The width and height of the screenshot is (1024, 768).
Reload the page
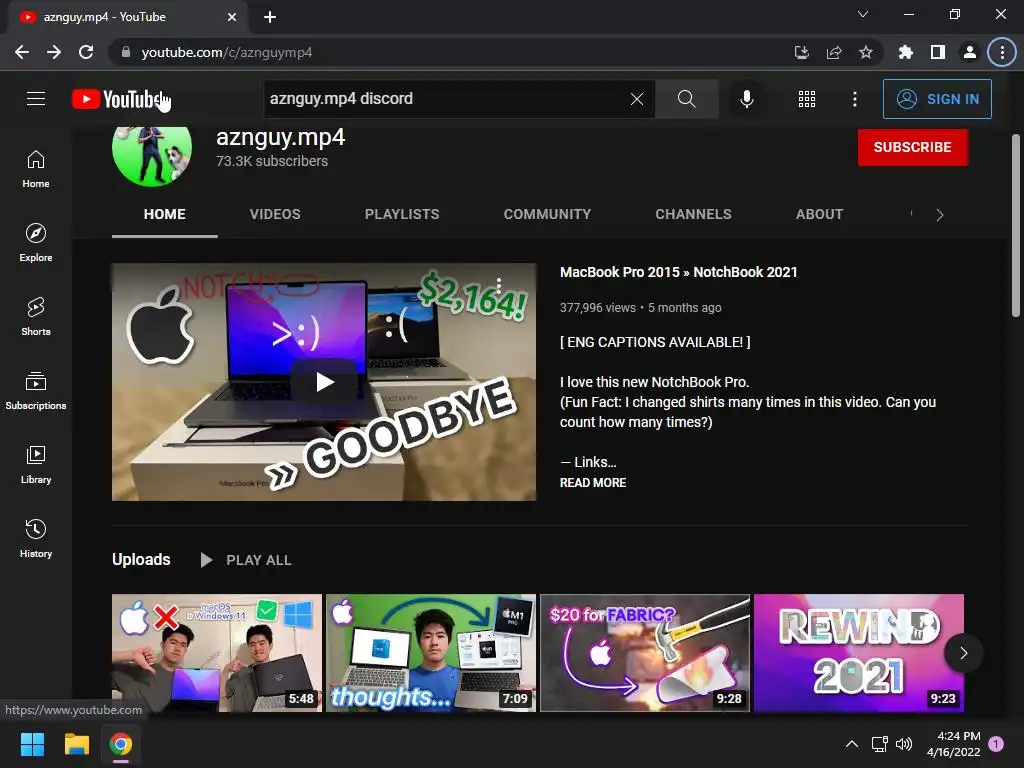pyautogui.click(x=86, y=52)
